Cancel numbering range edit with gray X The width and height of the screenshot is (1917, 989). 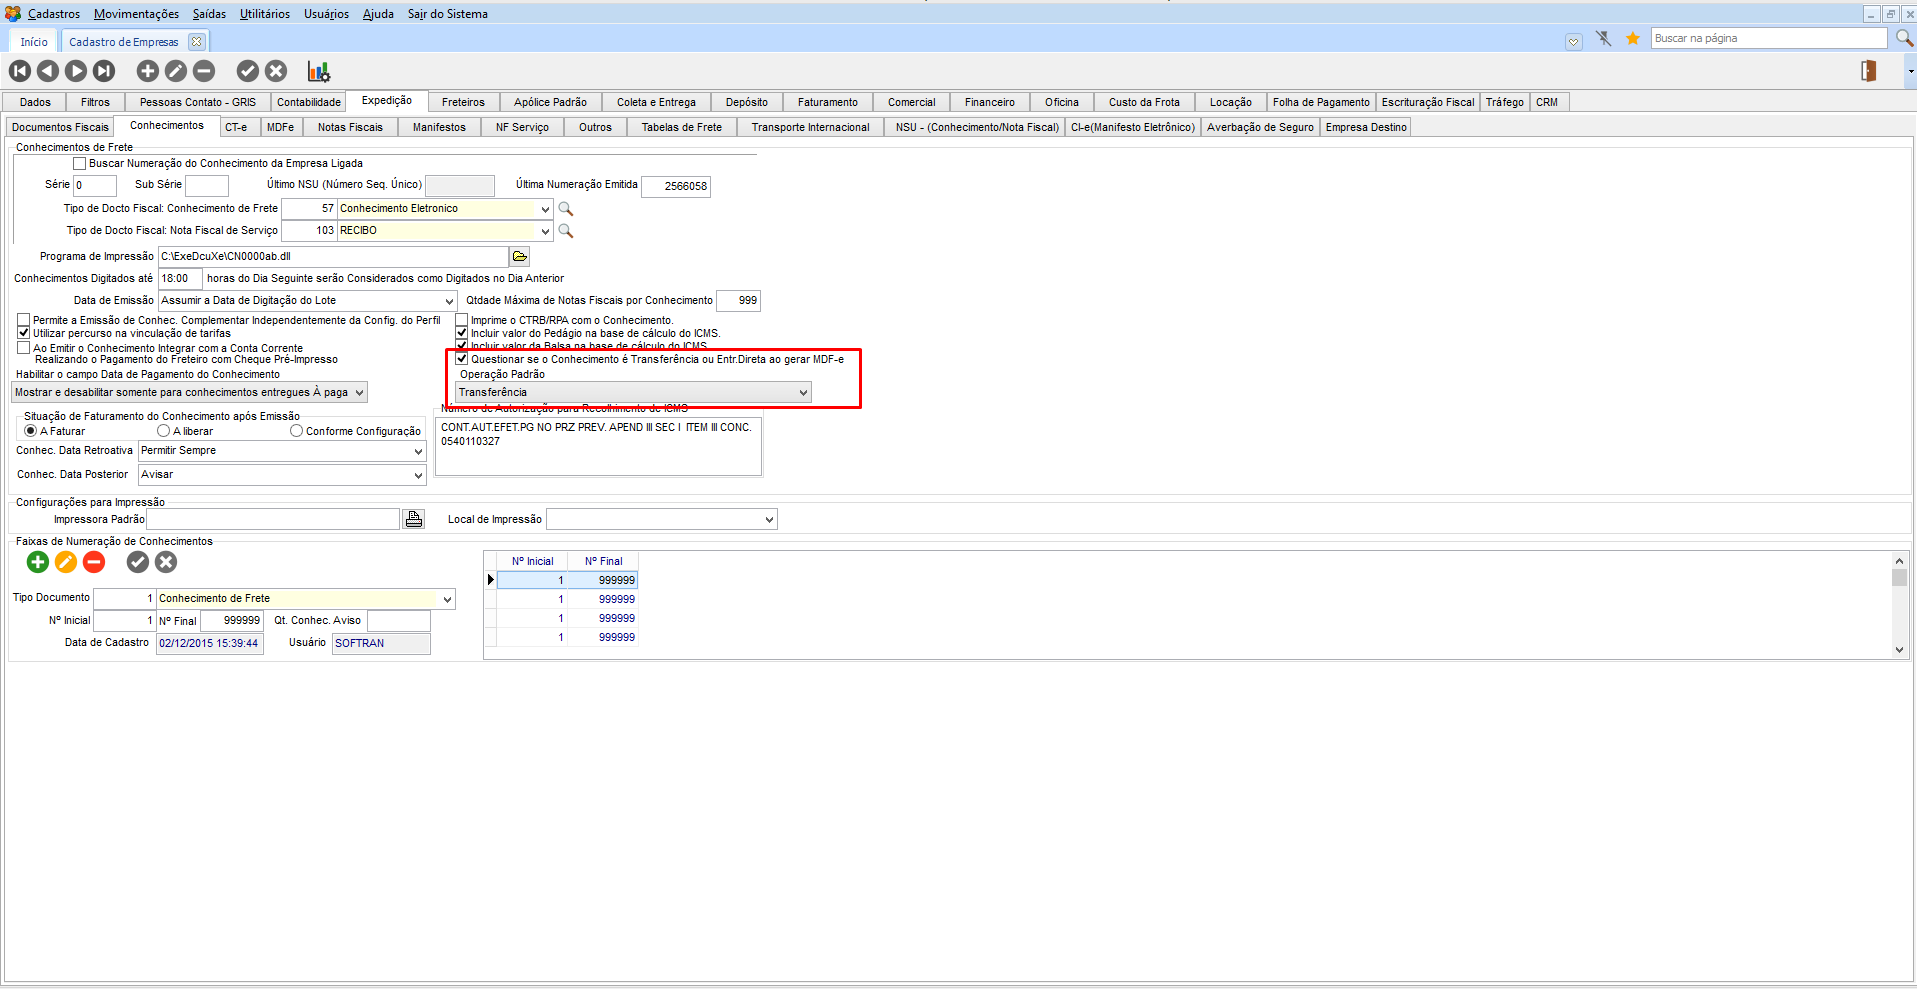click(x=166, y=562)
